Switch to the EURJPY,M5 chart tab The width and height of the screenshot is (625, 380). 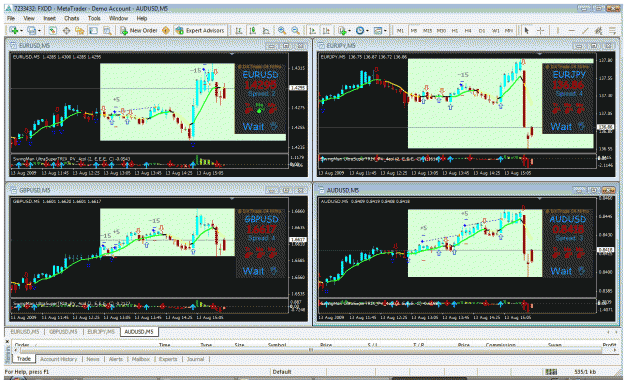pyautogui.click(x=101, y=332)
